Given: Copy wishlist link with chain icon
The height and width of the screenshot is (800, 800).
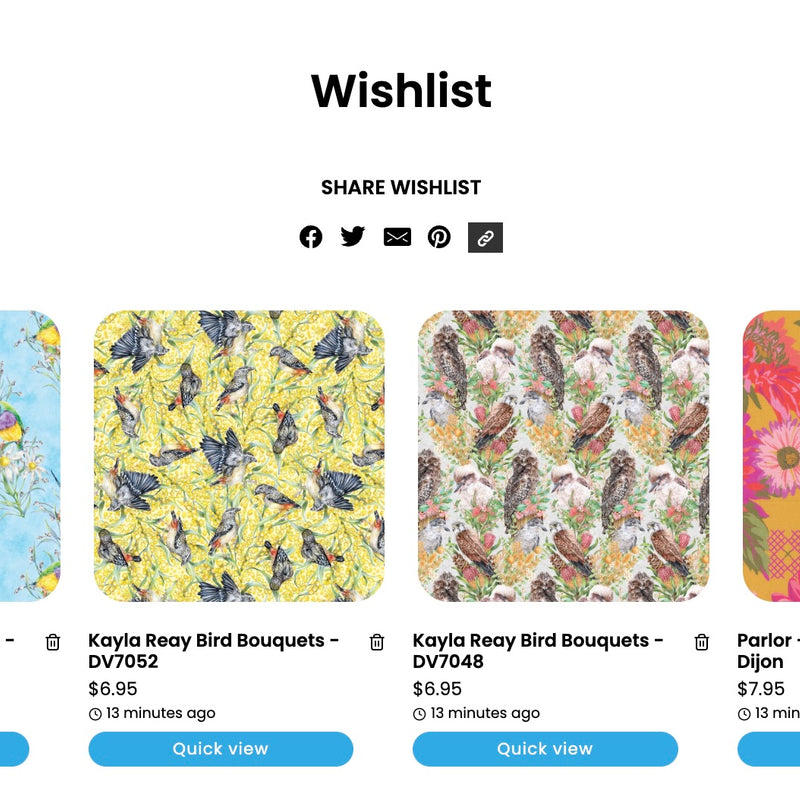Looking at the screenshot, I should pyautogui.click(x=485, y=237).
